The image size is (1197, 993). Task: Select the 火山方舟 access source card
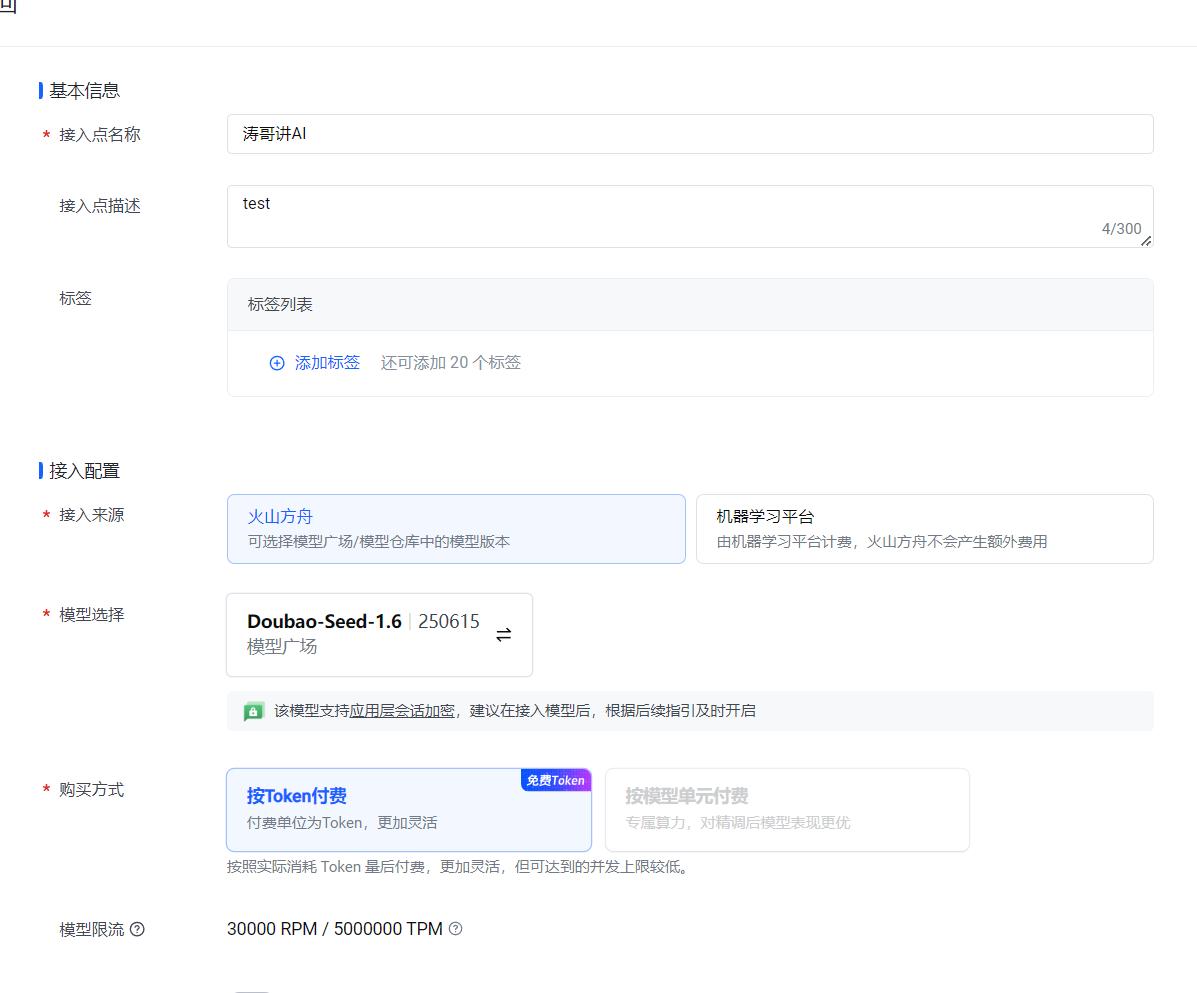coord(457,529)
